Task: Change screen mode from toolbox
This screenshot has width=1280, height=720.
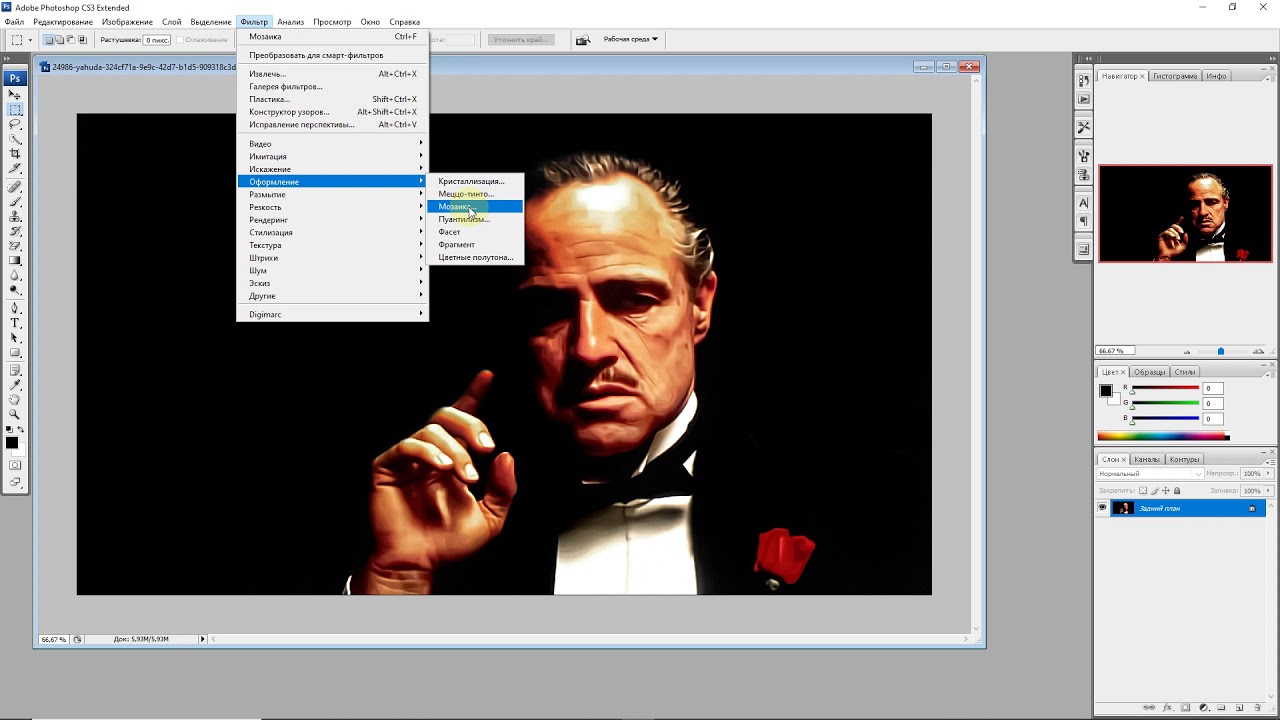Action: point(15,482)
